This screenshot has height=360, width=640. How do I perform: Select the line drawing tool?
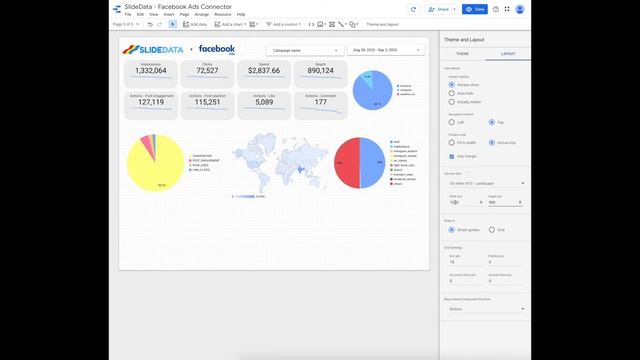[342, 24]
